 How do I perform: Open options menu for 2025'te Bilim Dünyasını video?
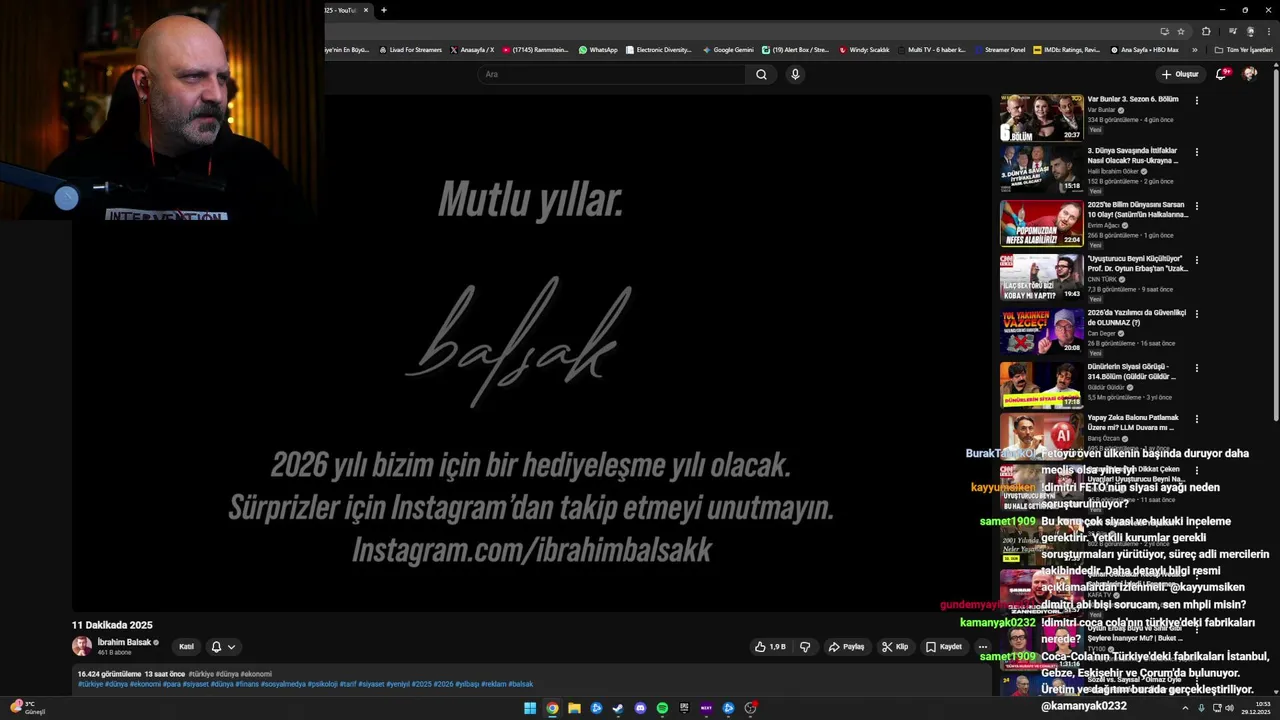tap(1196, 206)
